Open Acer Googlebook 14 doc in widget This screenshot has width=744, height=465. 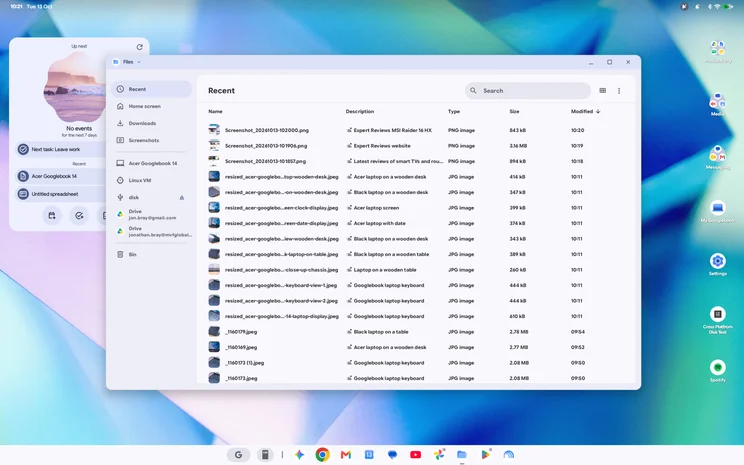click(x=61, y=177)
